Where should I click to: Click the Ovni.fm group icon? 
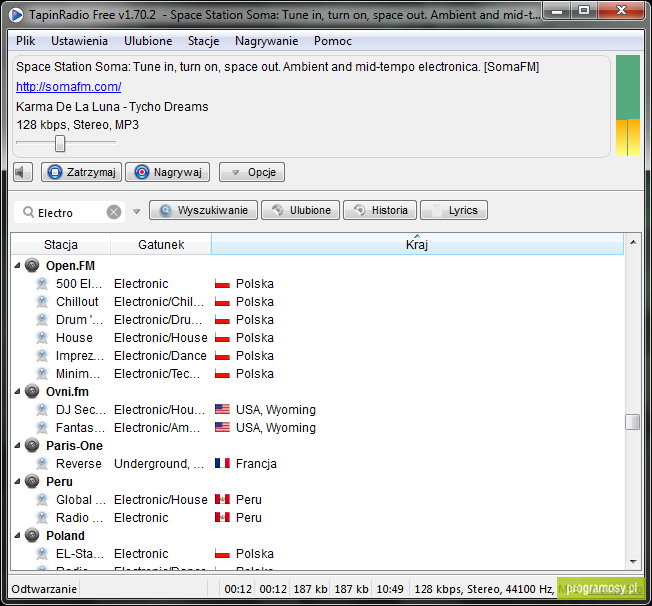pos(32,391)
